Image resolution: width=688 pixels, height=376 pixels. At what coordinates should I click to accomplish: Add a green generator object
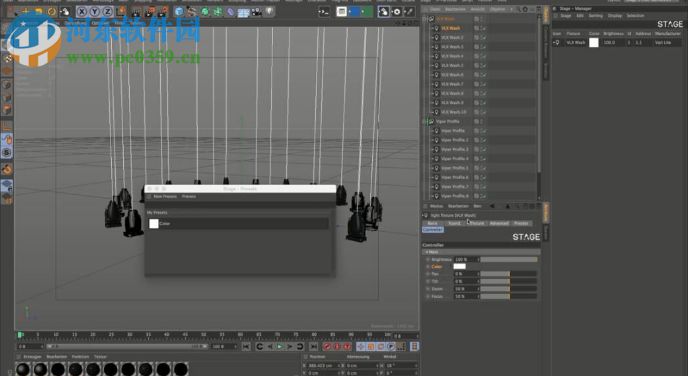click(204, 12)
